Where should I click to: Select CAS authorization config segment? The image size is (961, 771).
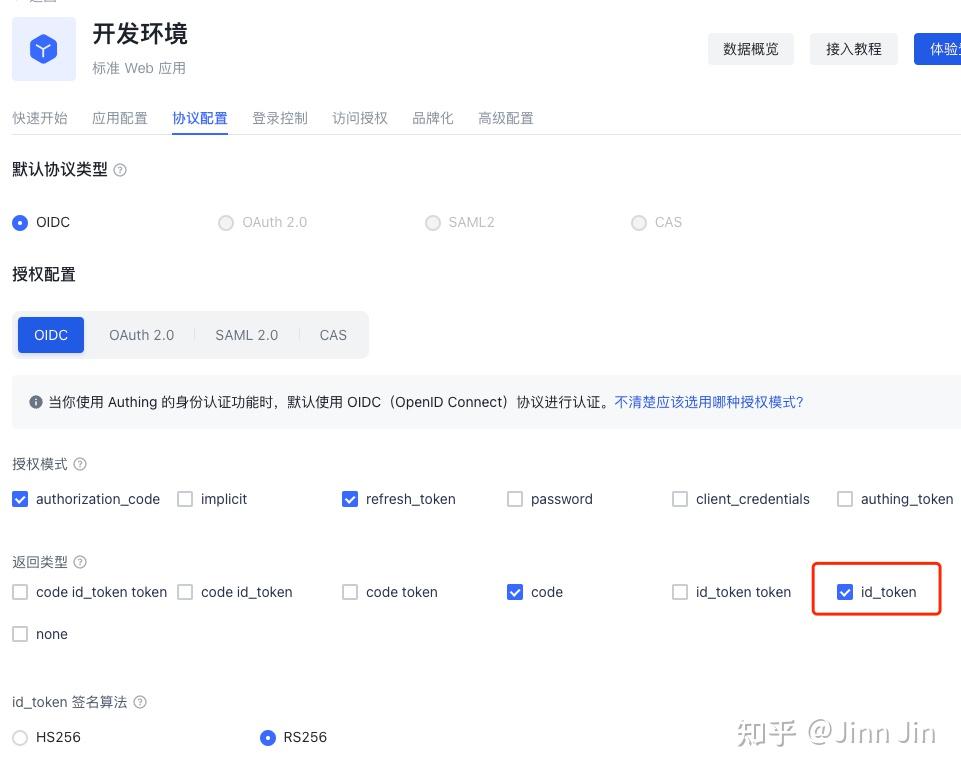[333, 335]
